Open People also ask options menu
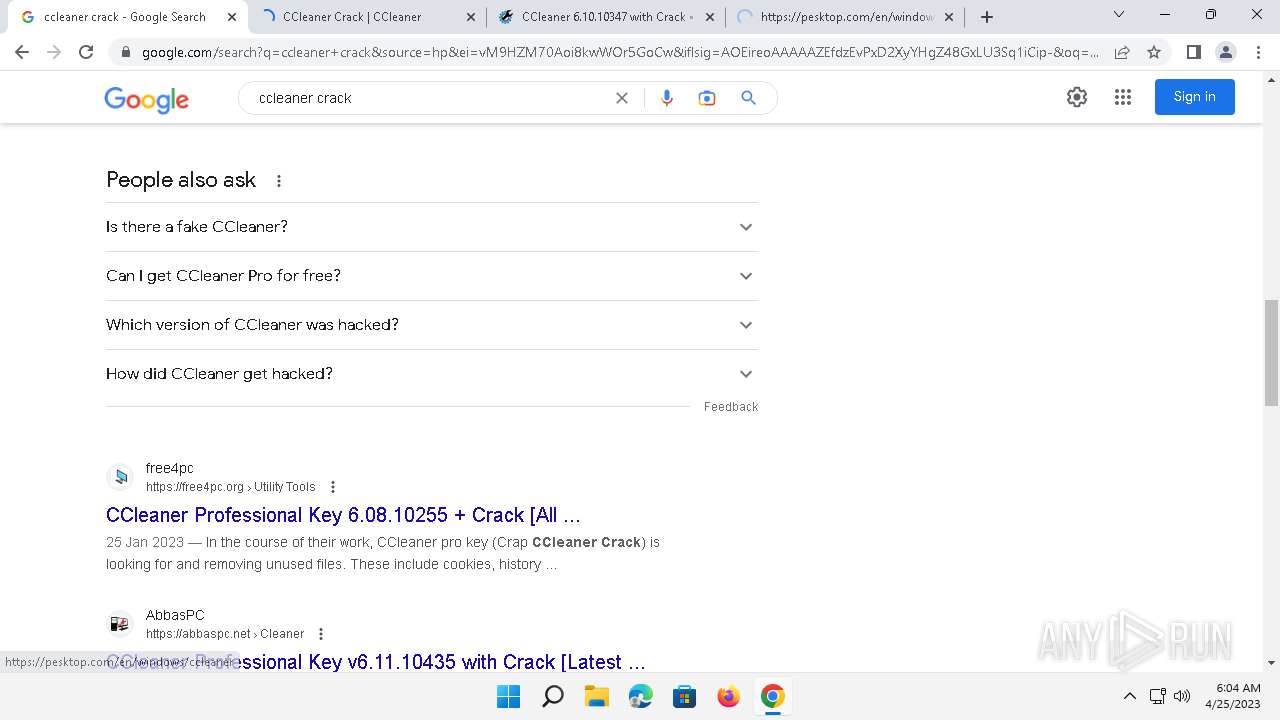Viewport: 1280px width, 720px height. pyautogui.click(x=279, y=181)
